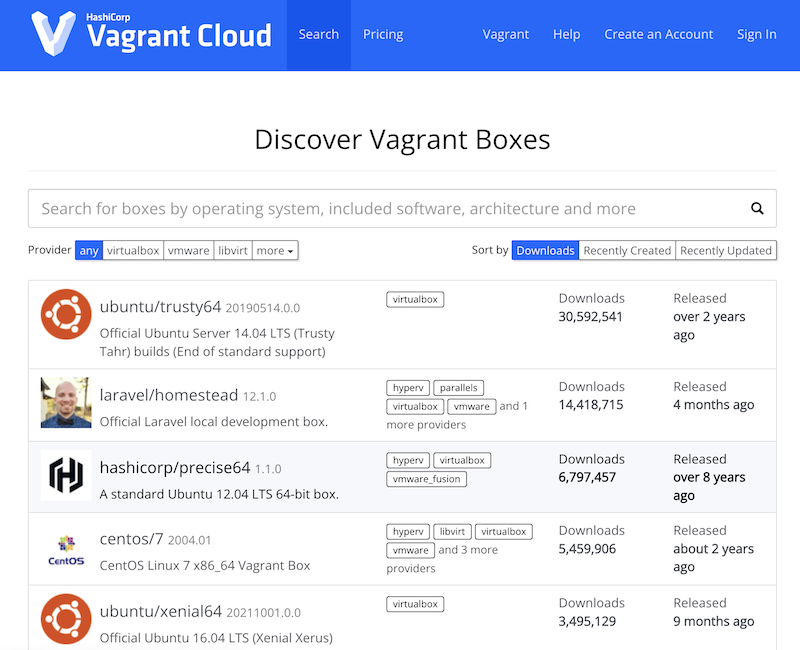
Task: Expand the 'more' providers dropdown
Action: [275, 251]
